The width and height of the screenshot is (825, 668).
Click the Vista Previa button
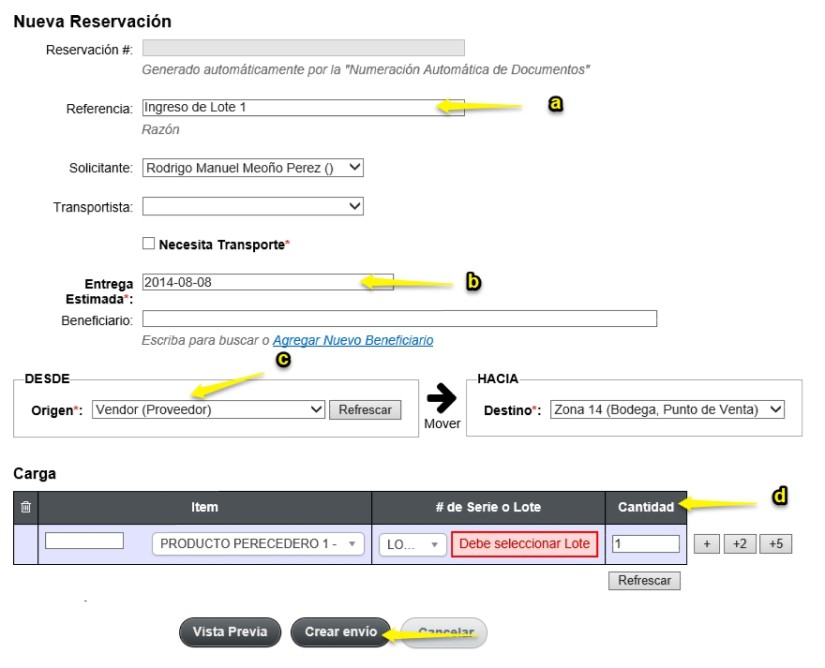click(x=230, y=632)
